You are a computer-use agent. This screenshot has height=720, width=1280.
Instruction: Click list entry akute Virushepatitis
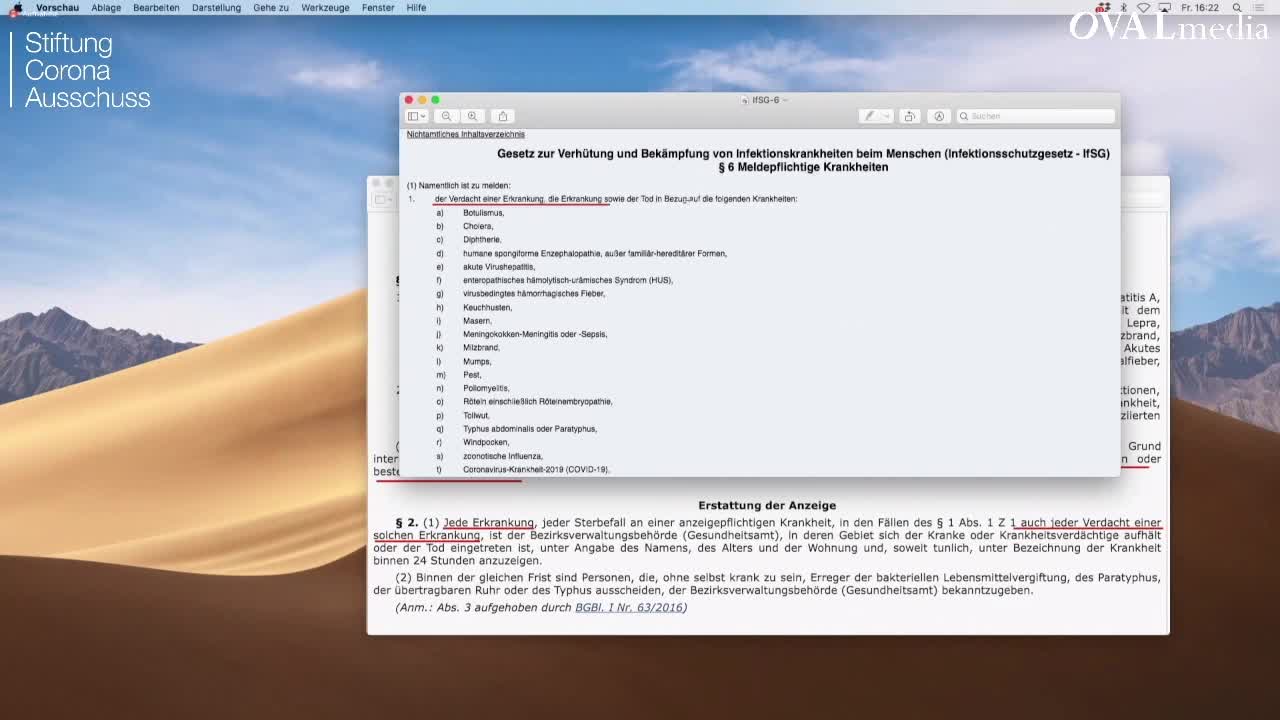point(499,267)
